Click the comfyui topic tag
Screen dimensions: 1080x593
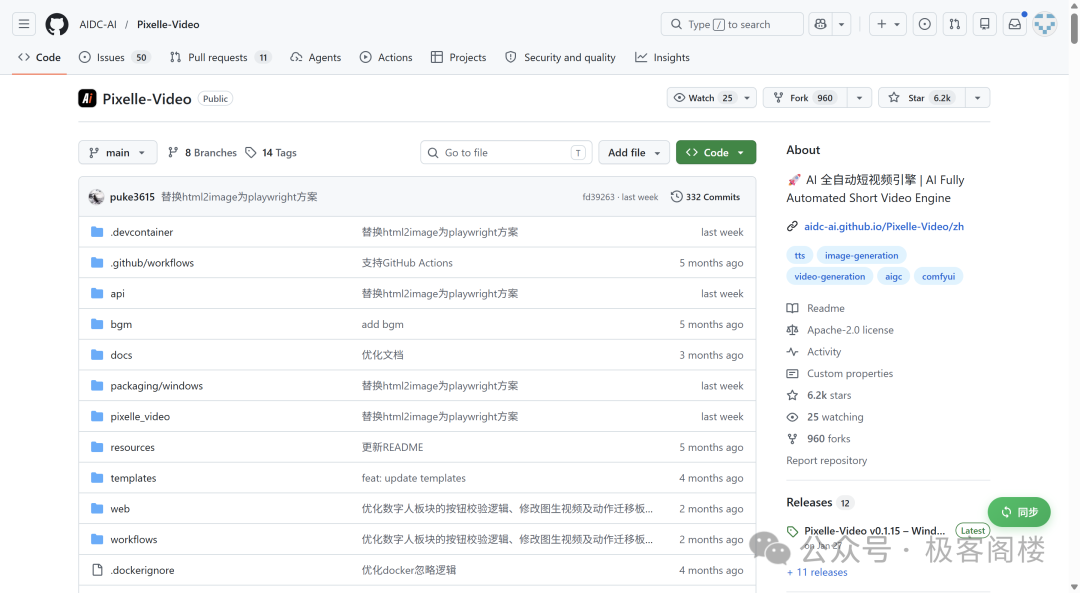tap(938, 276)
